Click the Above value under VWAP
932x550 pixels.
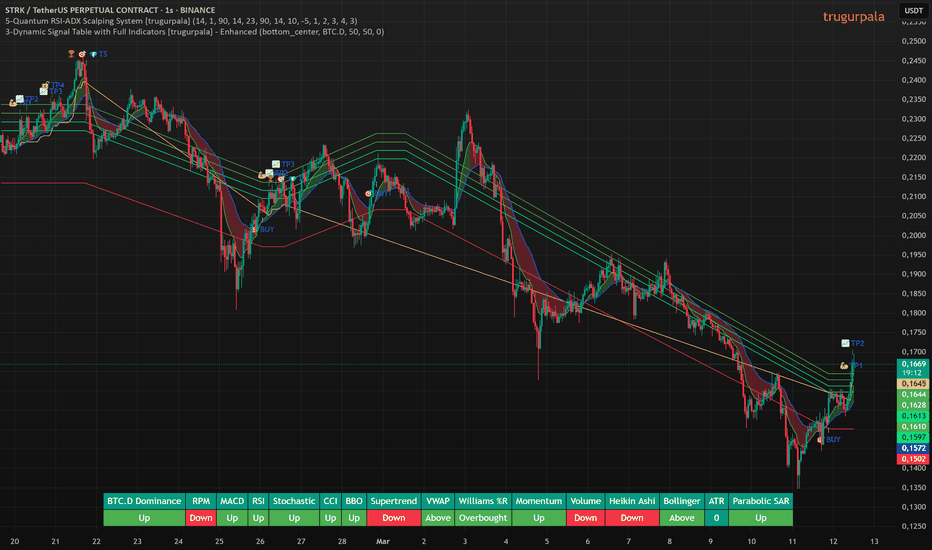(x=438, y=518)
